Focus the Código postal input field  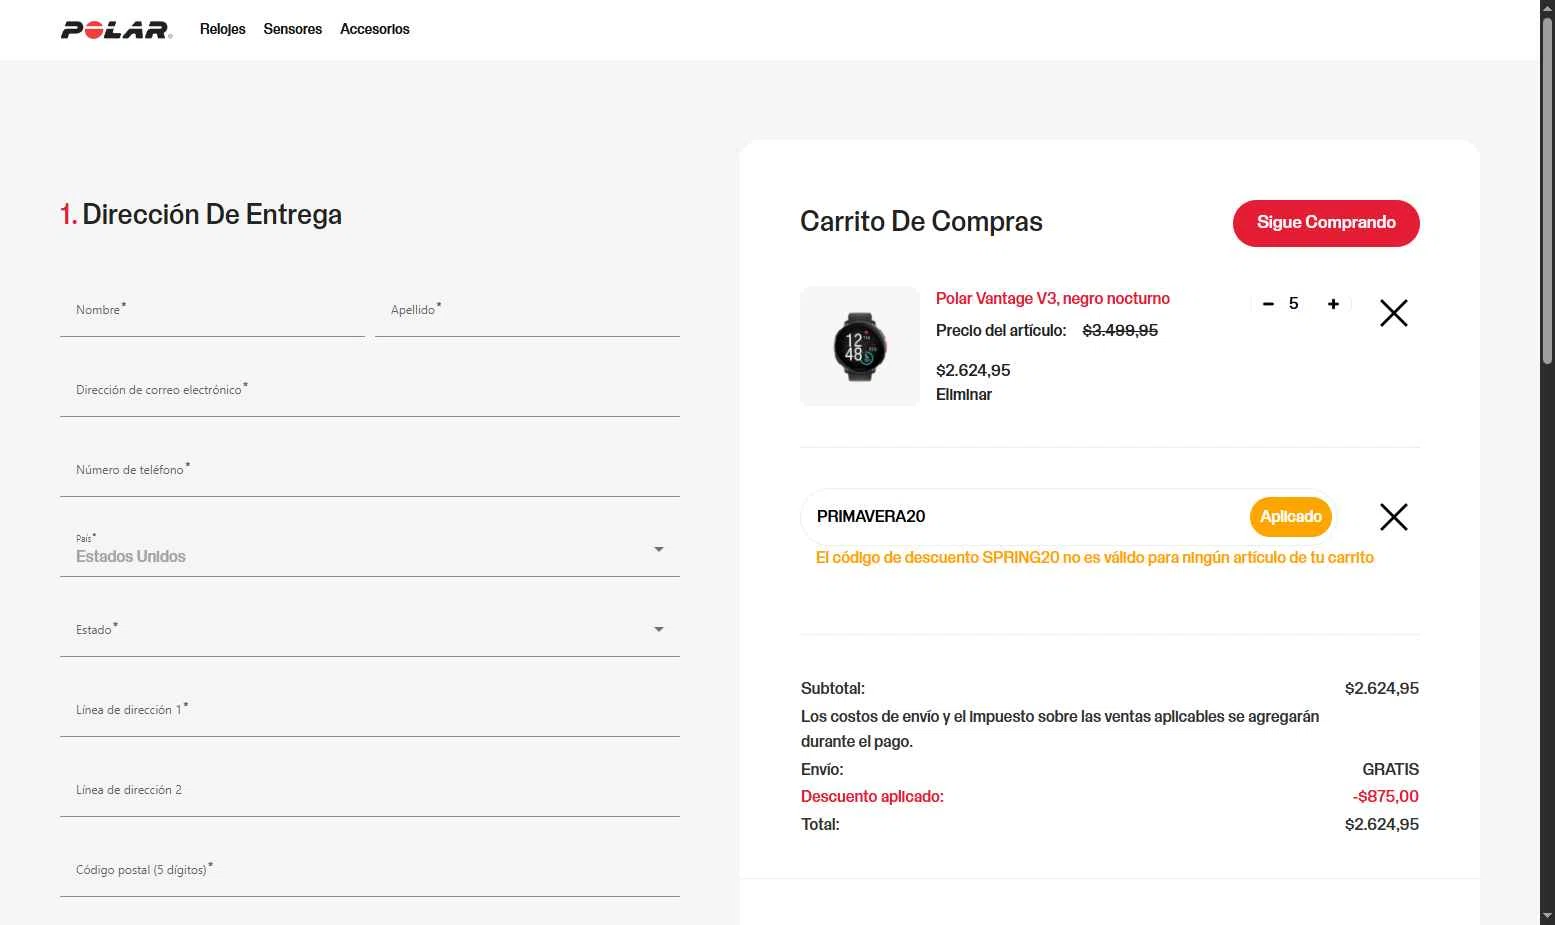click(370, 871)
